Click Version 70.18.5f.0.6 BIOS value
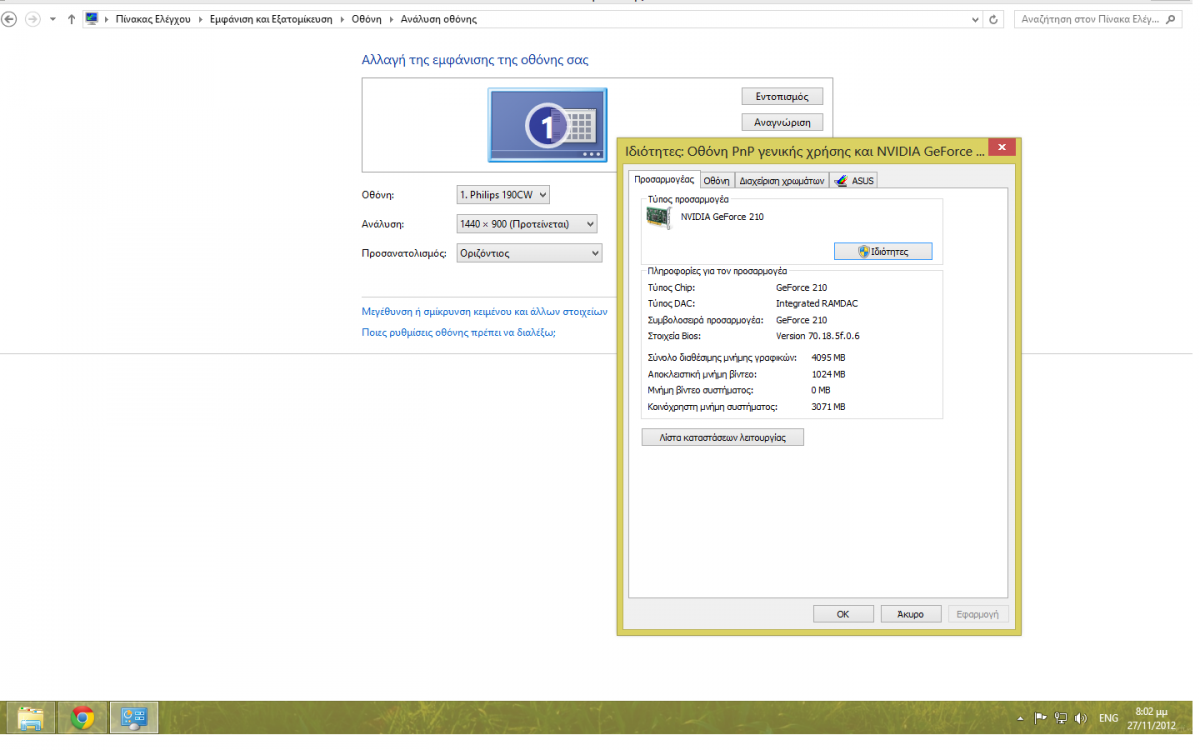Viewport: 1200px width, 750px height. [818, 336]
